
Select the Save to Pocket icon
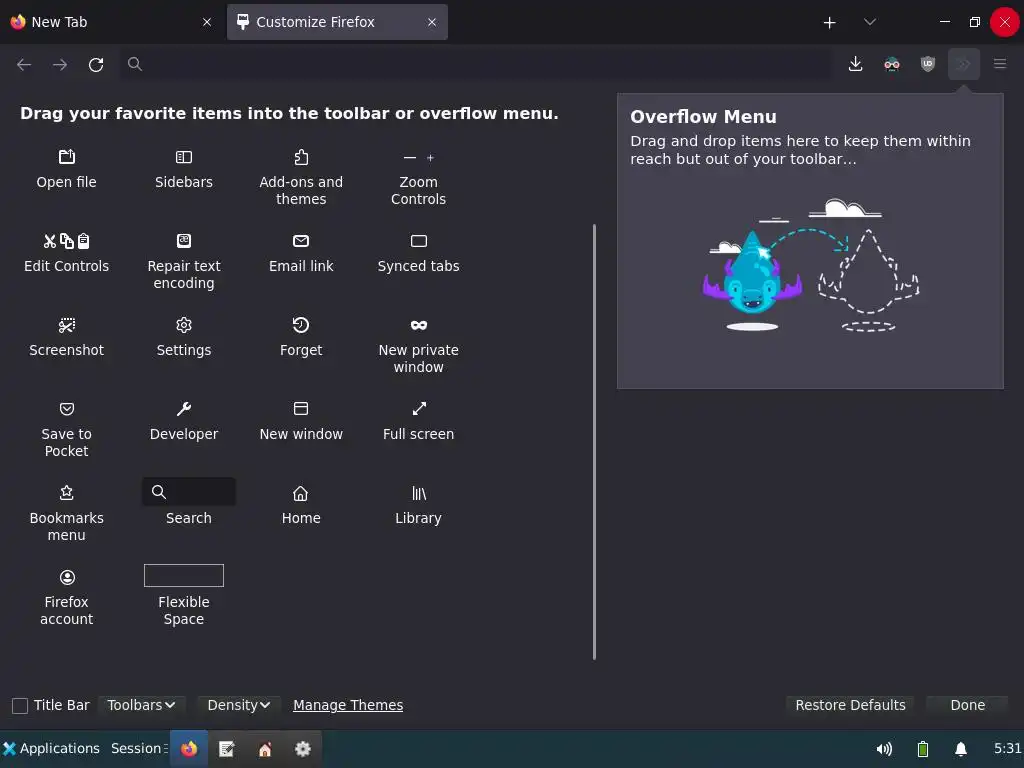click(x=67, y=409)
